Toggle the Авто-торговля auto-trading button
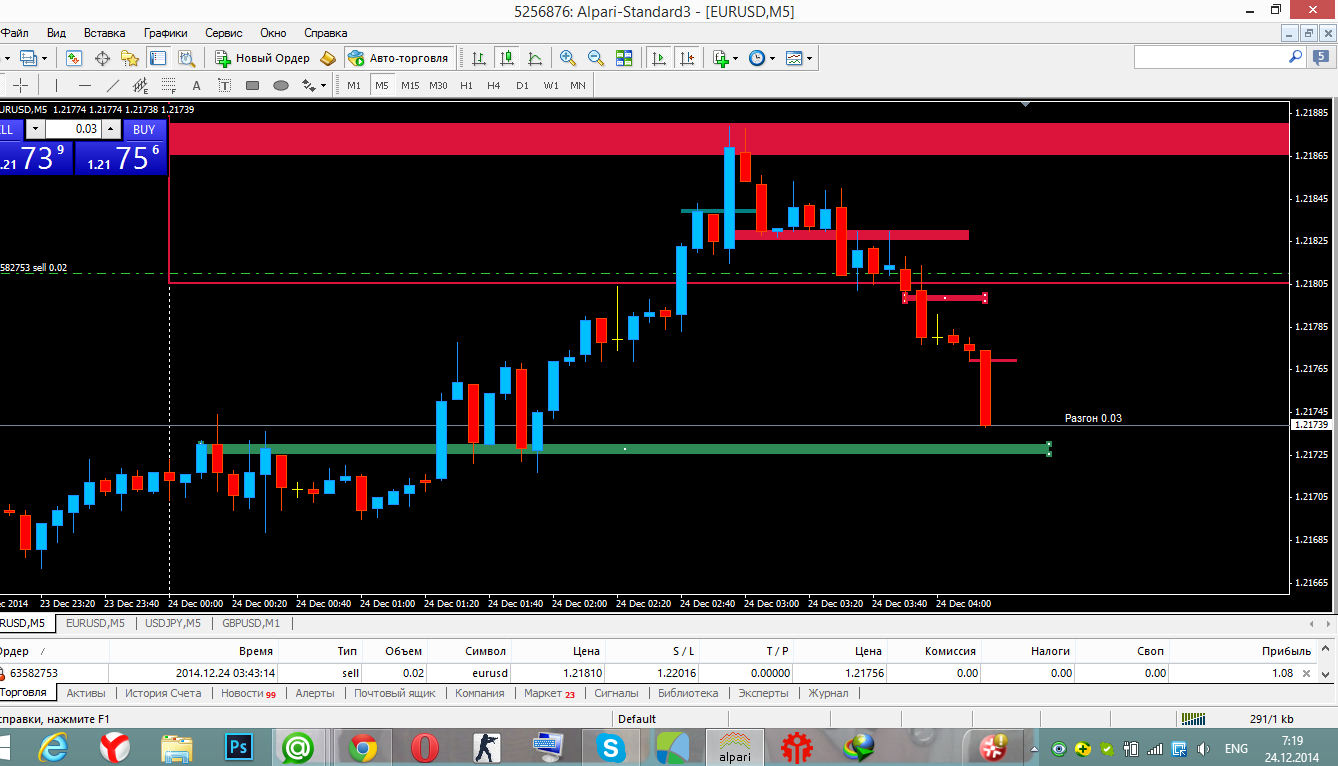Image resolution: width=1338 pixels, height=766 pixels. (400, 58)
